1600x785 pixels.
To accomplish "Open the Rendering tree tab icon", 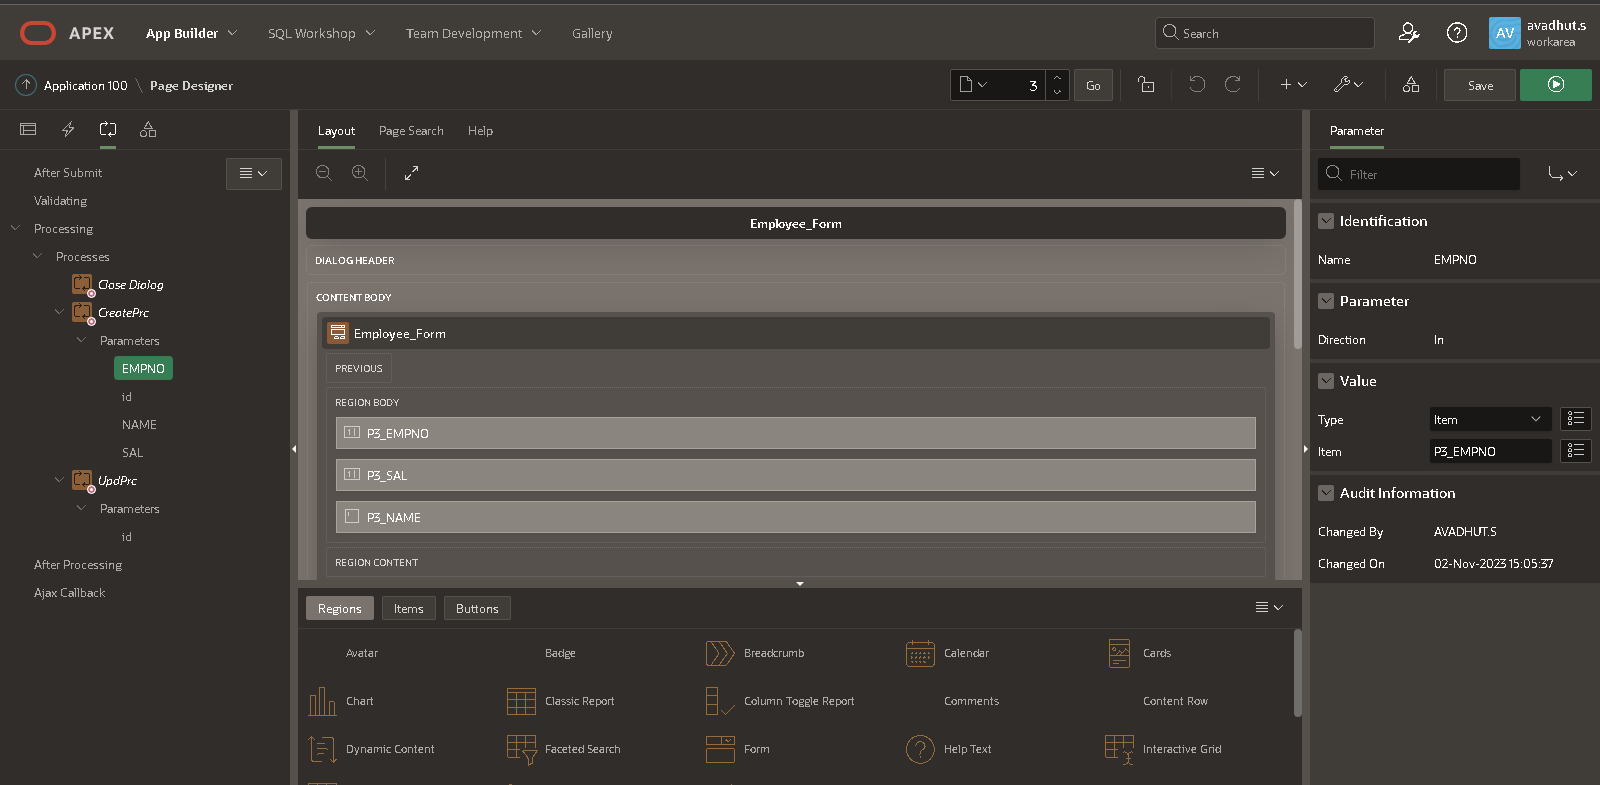I will pyautogui.click(x=28, y=129).
